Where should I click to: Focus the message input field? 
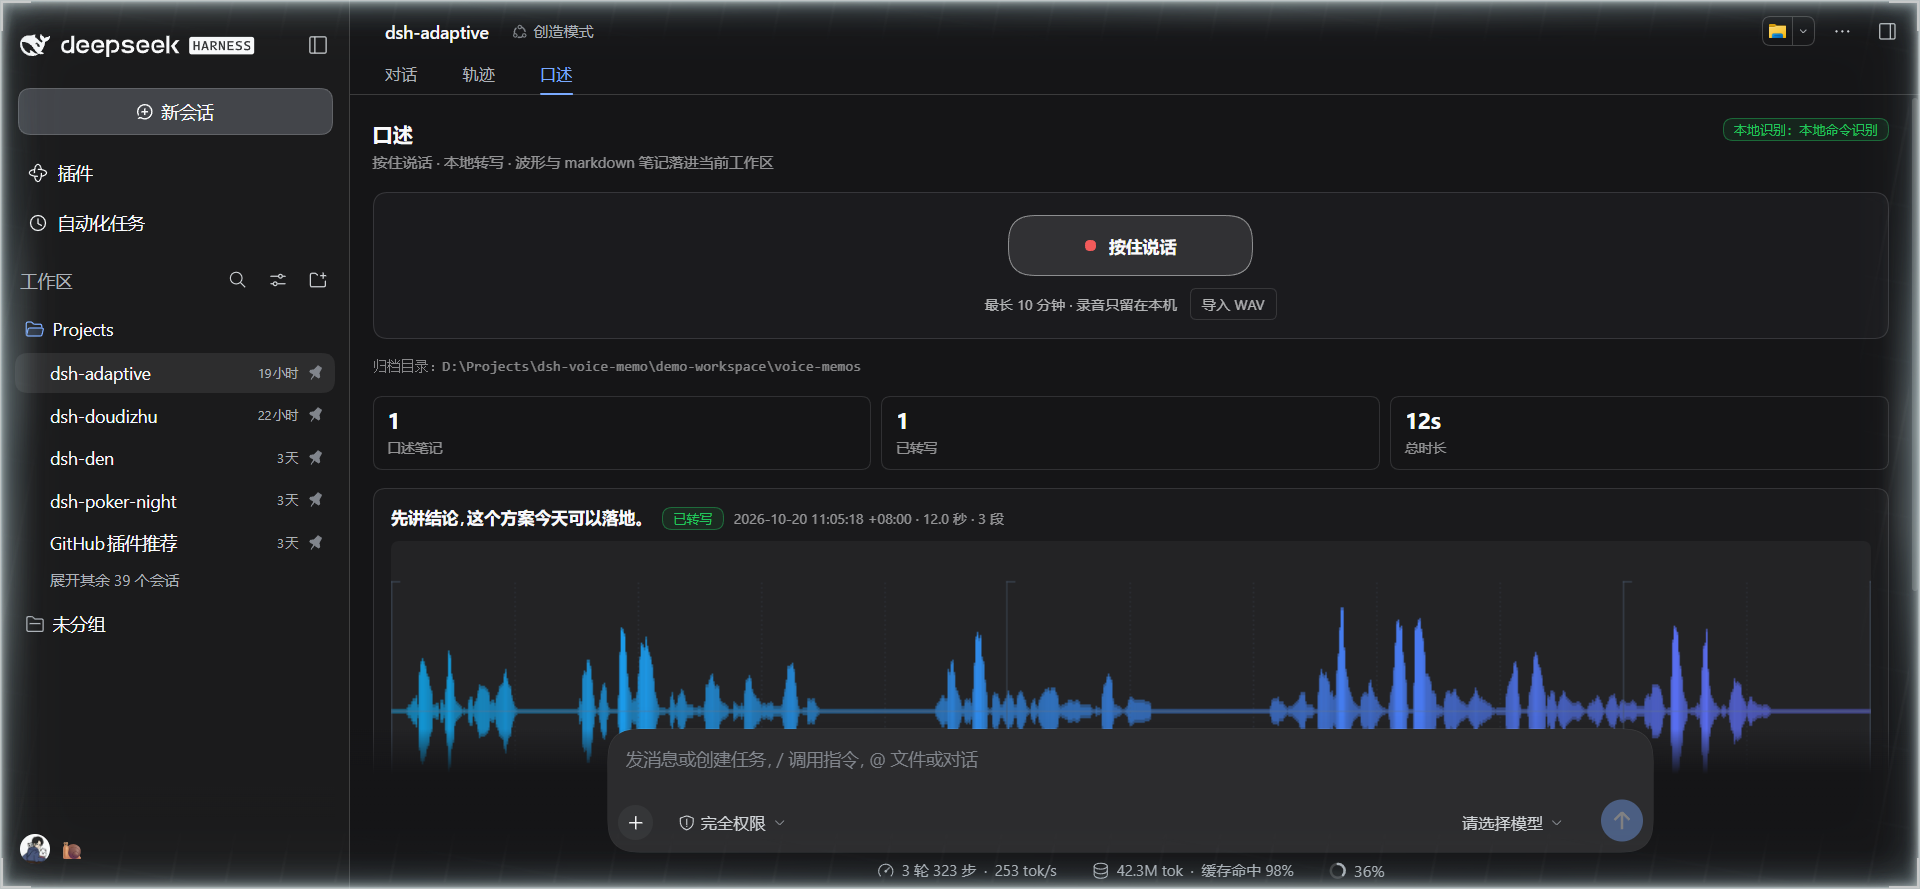pos(1130,760)
